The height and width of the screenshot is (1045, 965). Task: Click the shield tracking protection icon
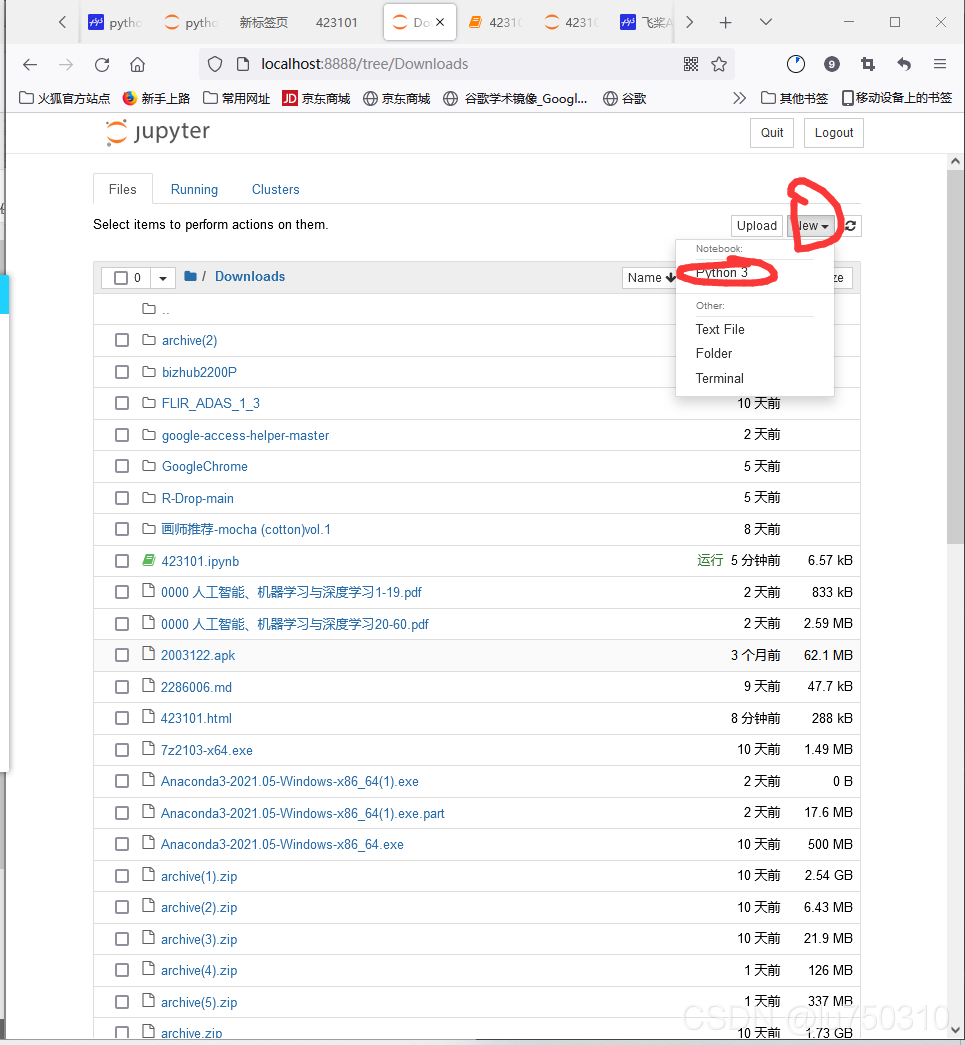[215, 64]
